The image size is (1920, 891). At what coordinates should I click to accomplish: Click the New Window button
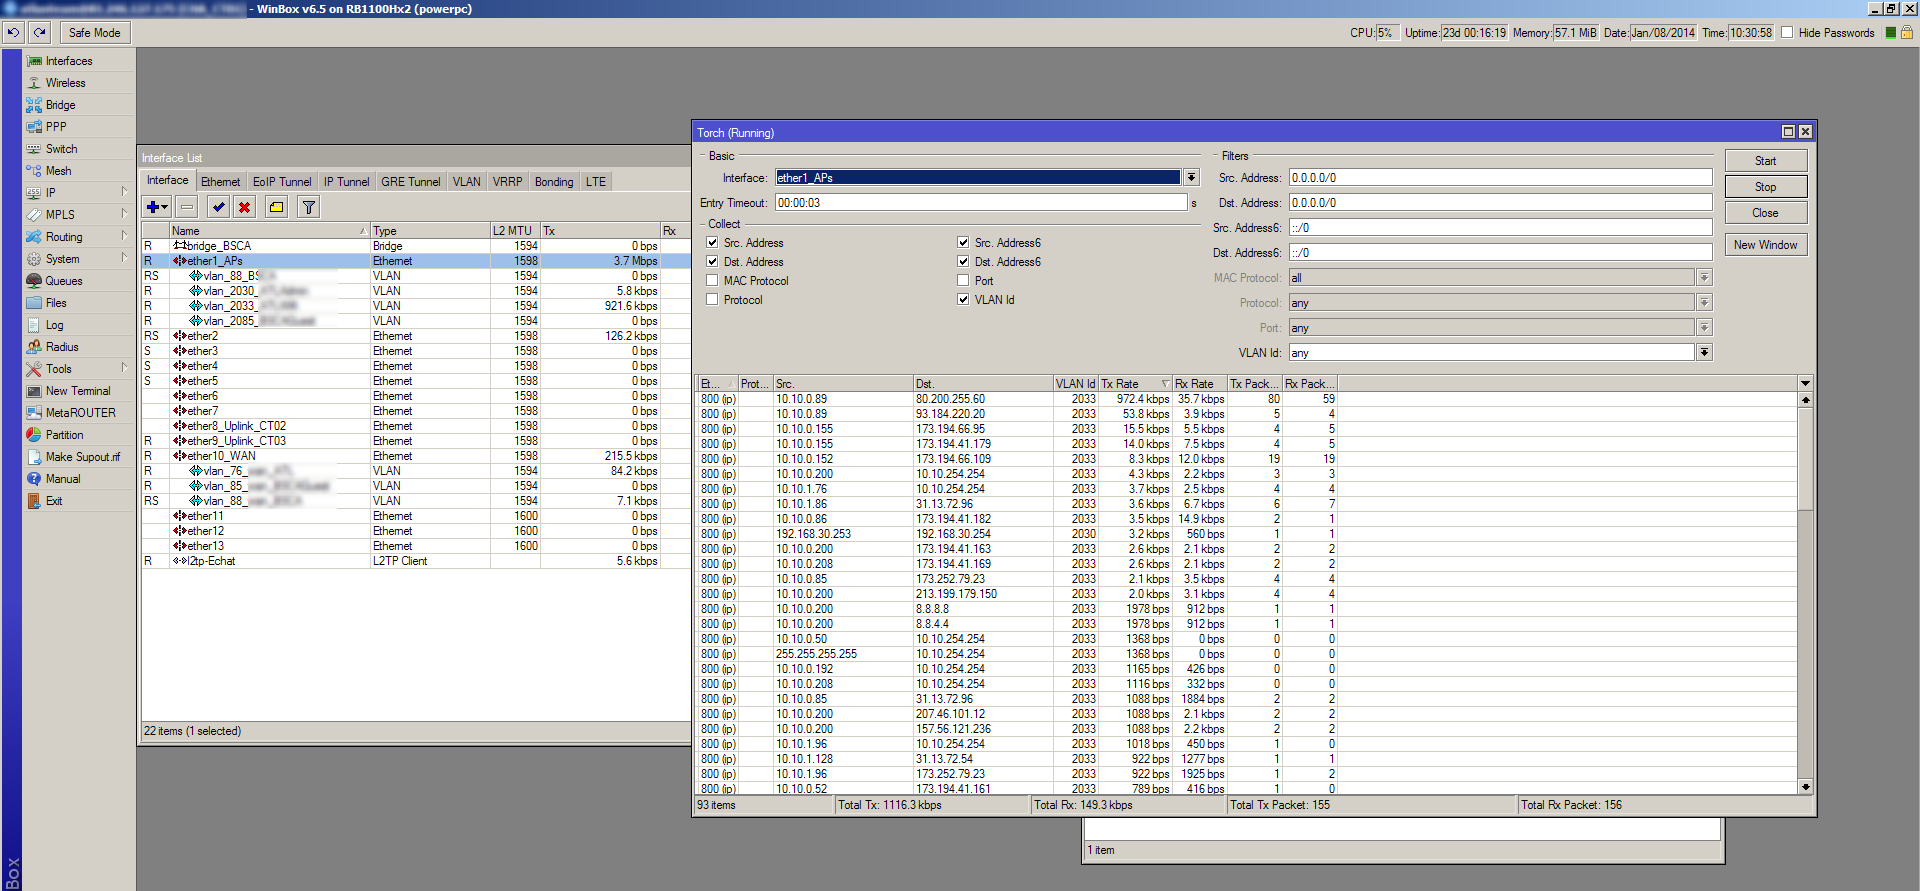click(1765, 245)
